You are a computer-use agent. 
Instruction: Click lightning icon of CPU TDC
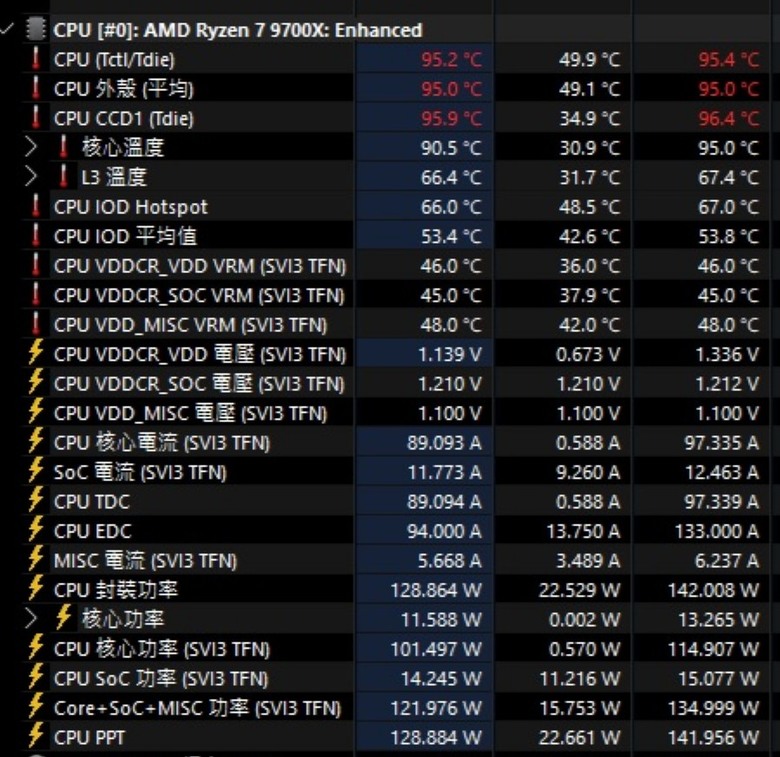[x=35, y=500]
